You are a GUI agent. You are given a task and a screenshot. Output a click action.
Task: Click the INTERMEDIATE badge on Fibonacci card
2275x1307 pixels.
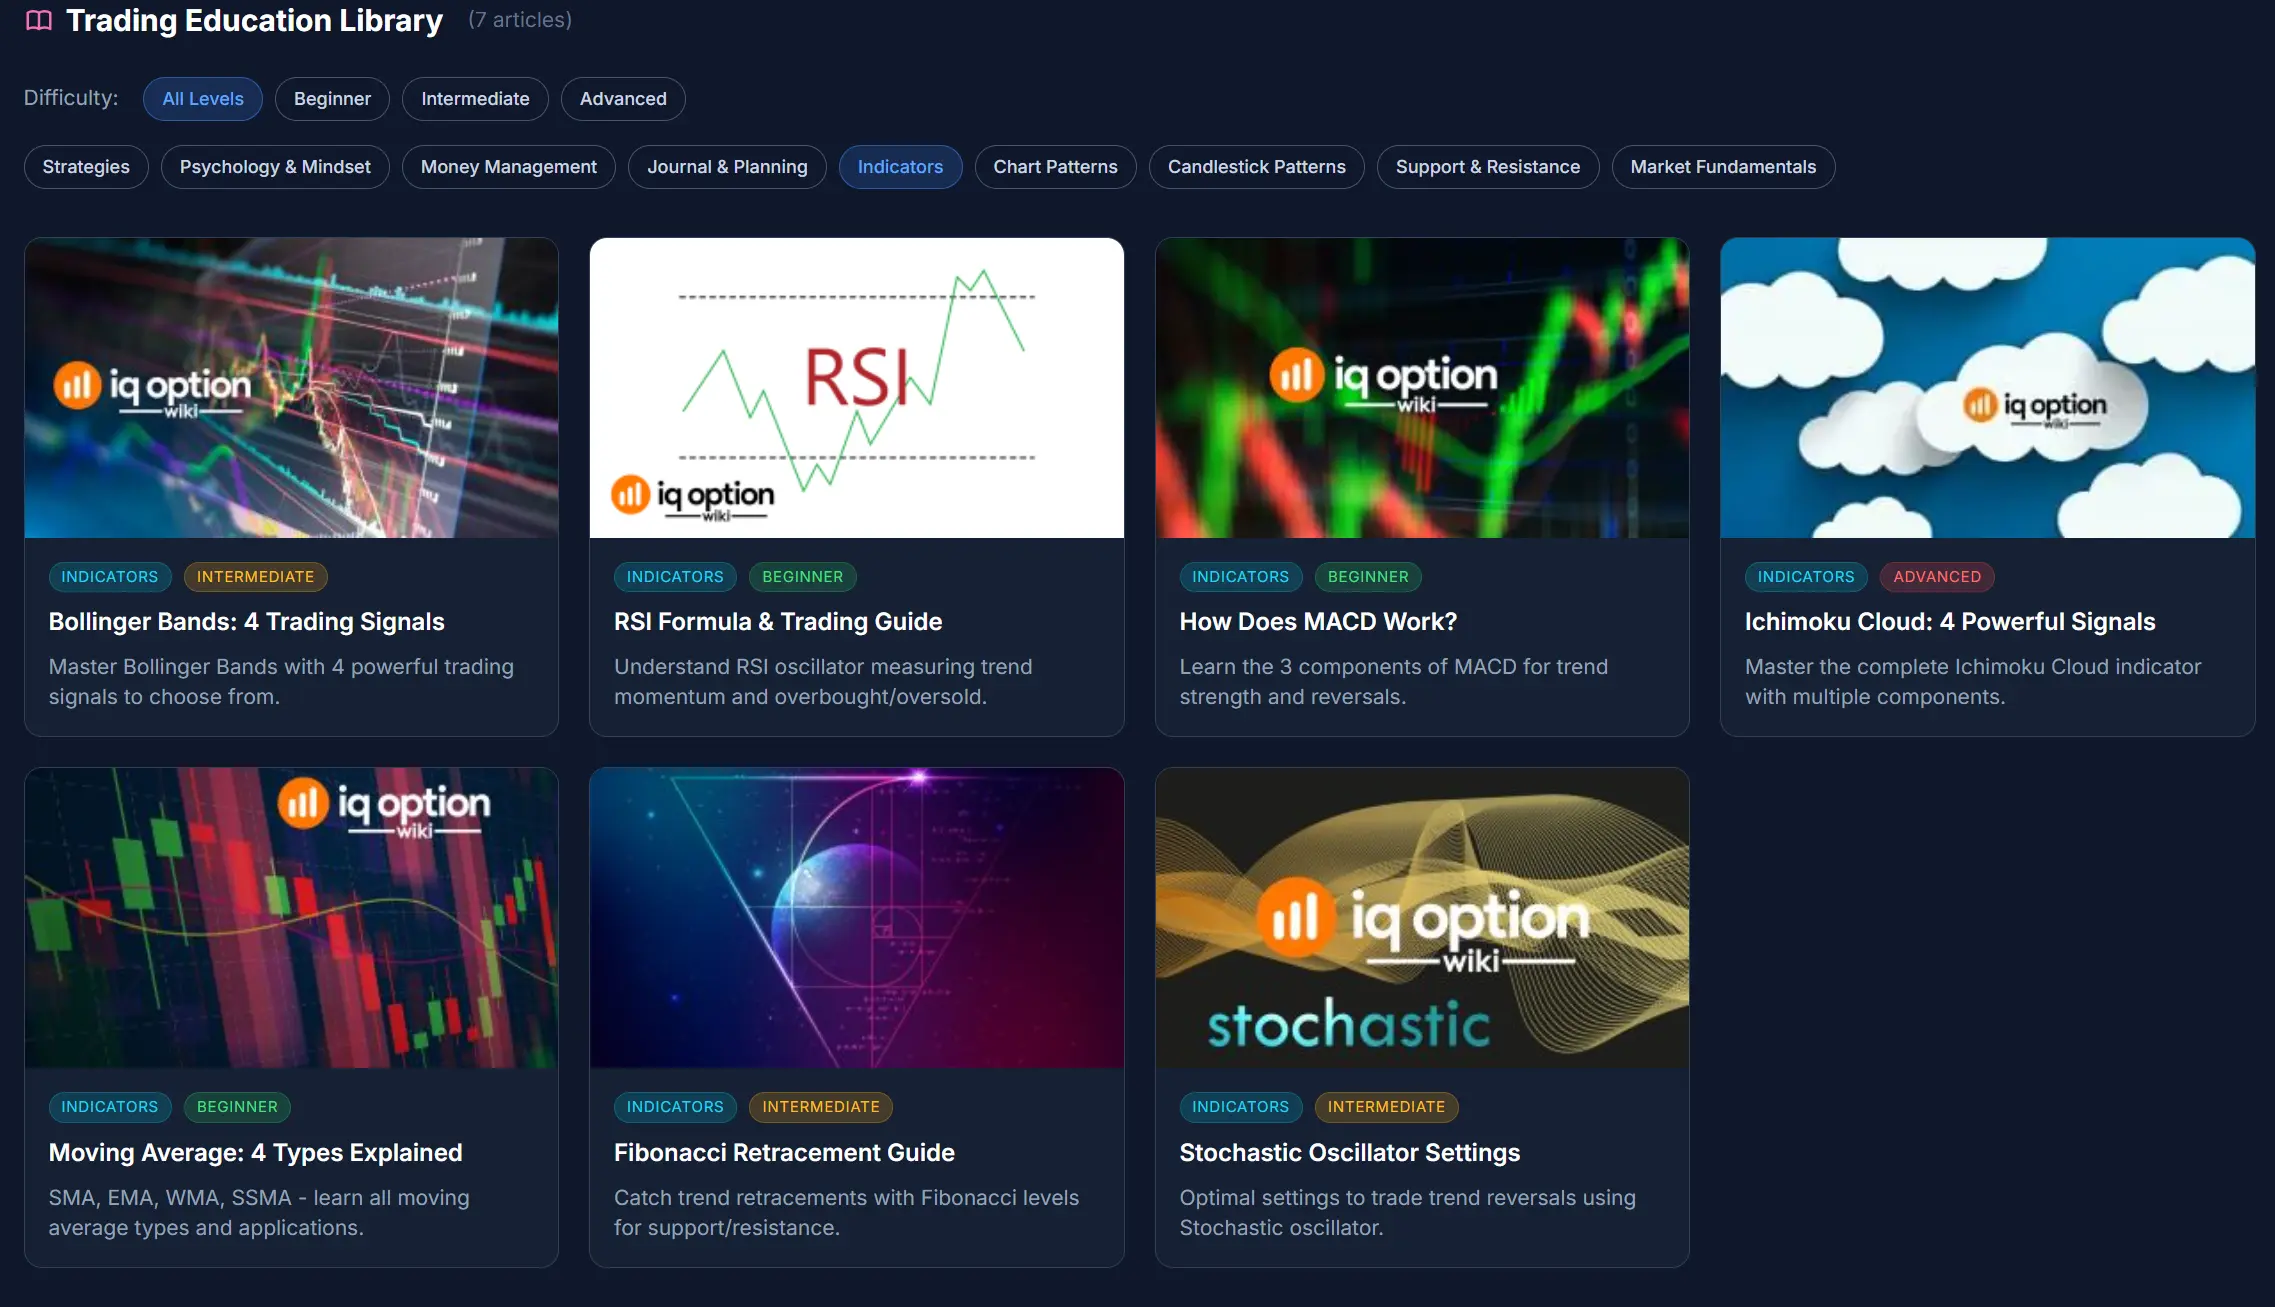pyautogui.click(x=821, y=1107)
